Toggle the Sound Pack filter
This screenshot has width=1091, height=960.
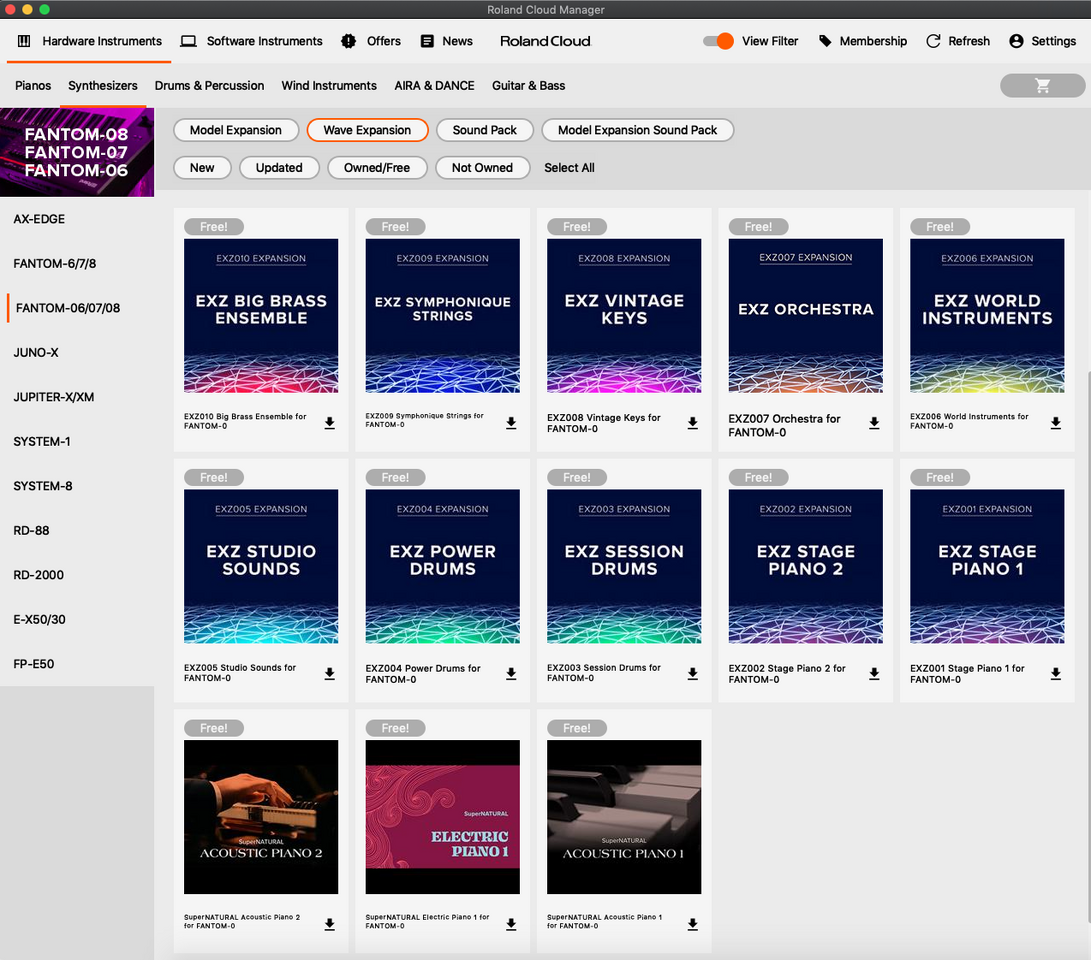485,130
